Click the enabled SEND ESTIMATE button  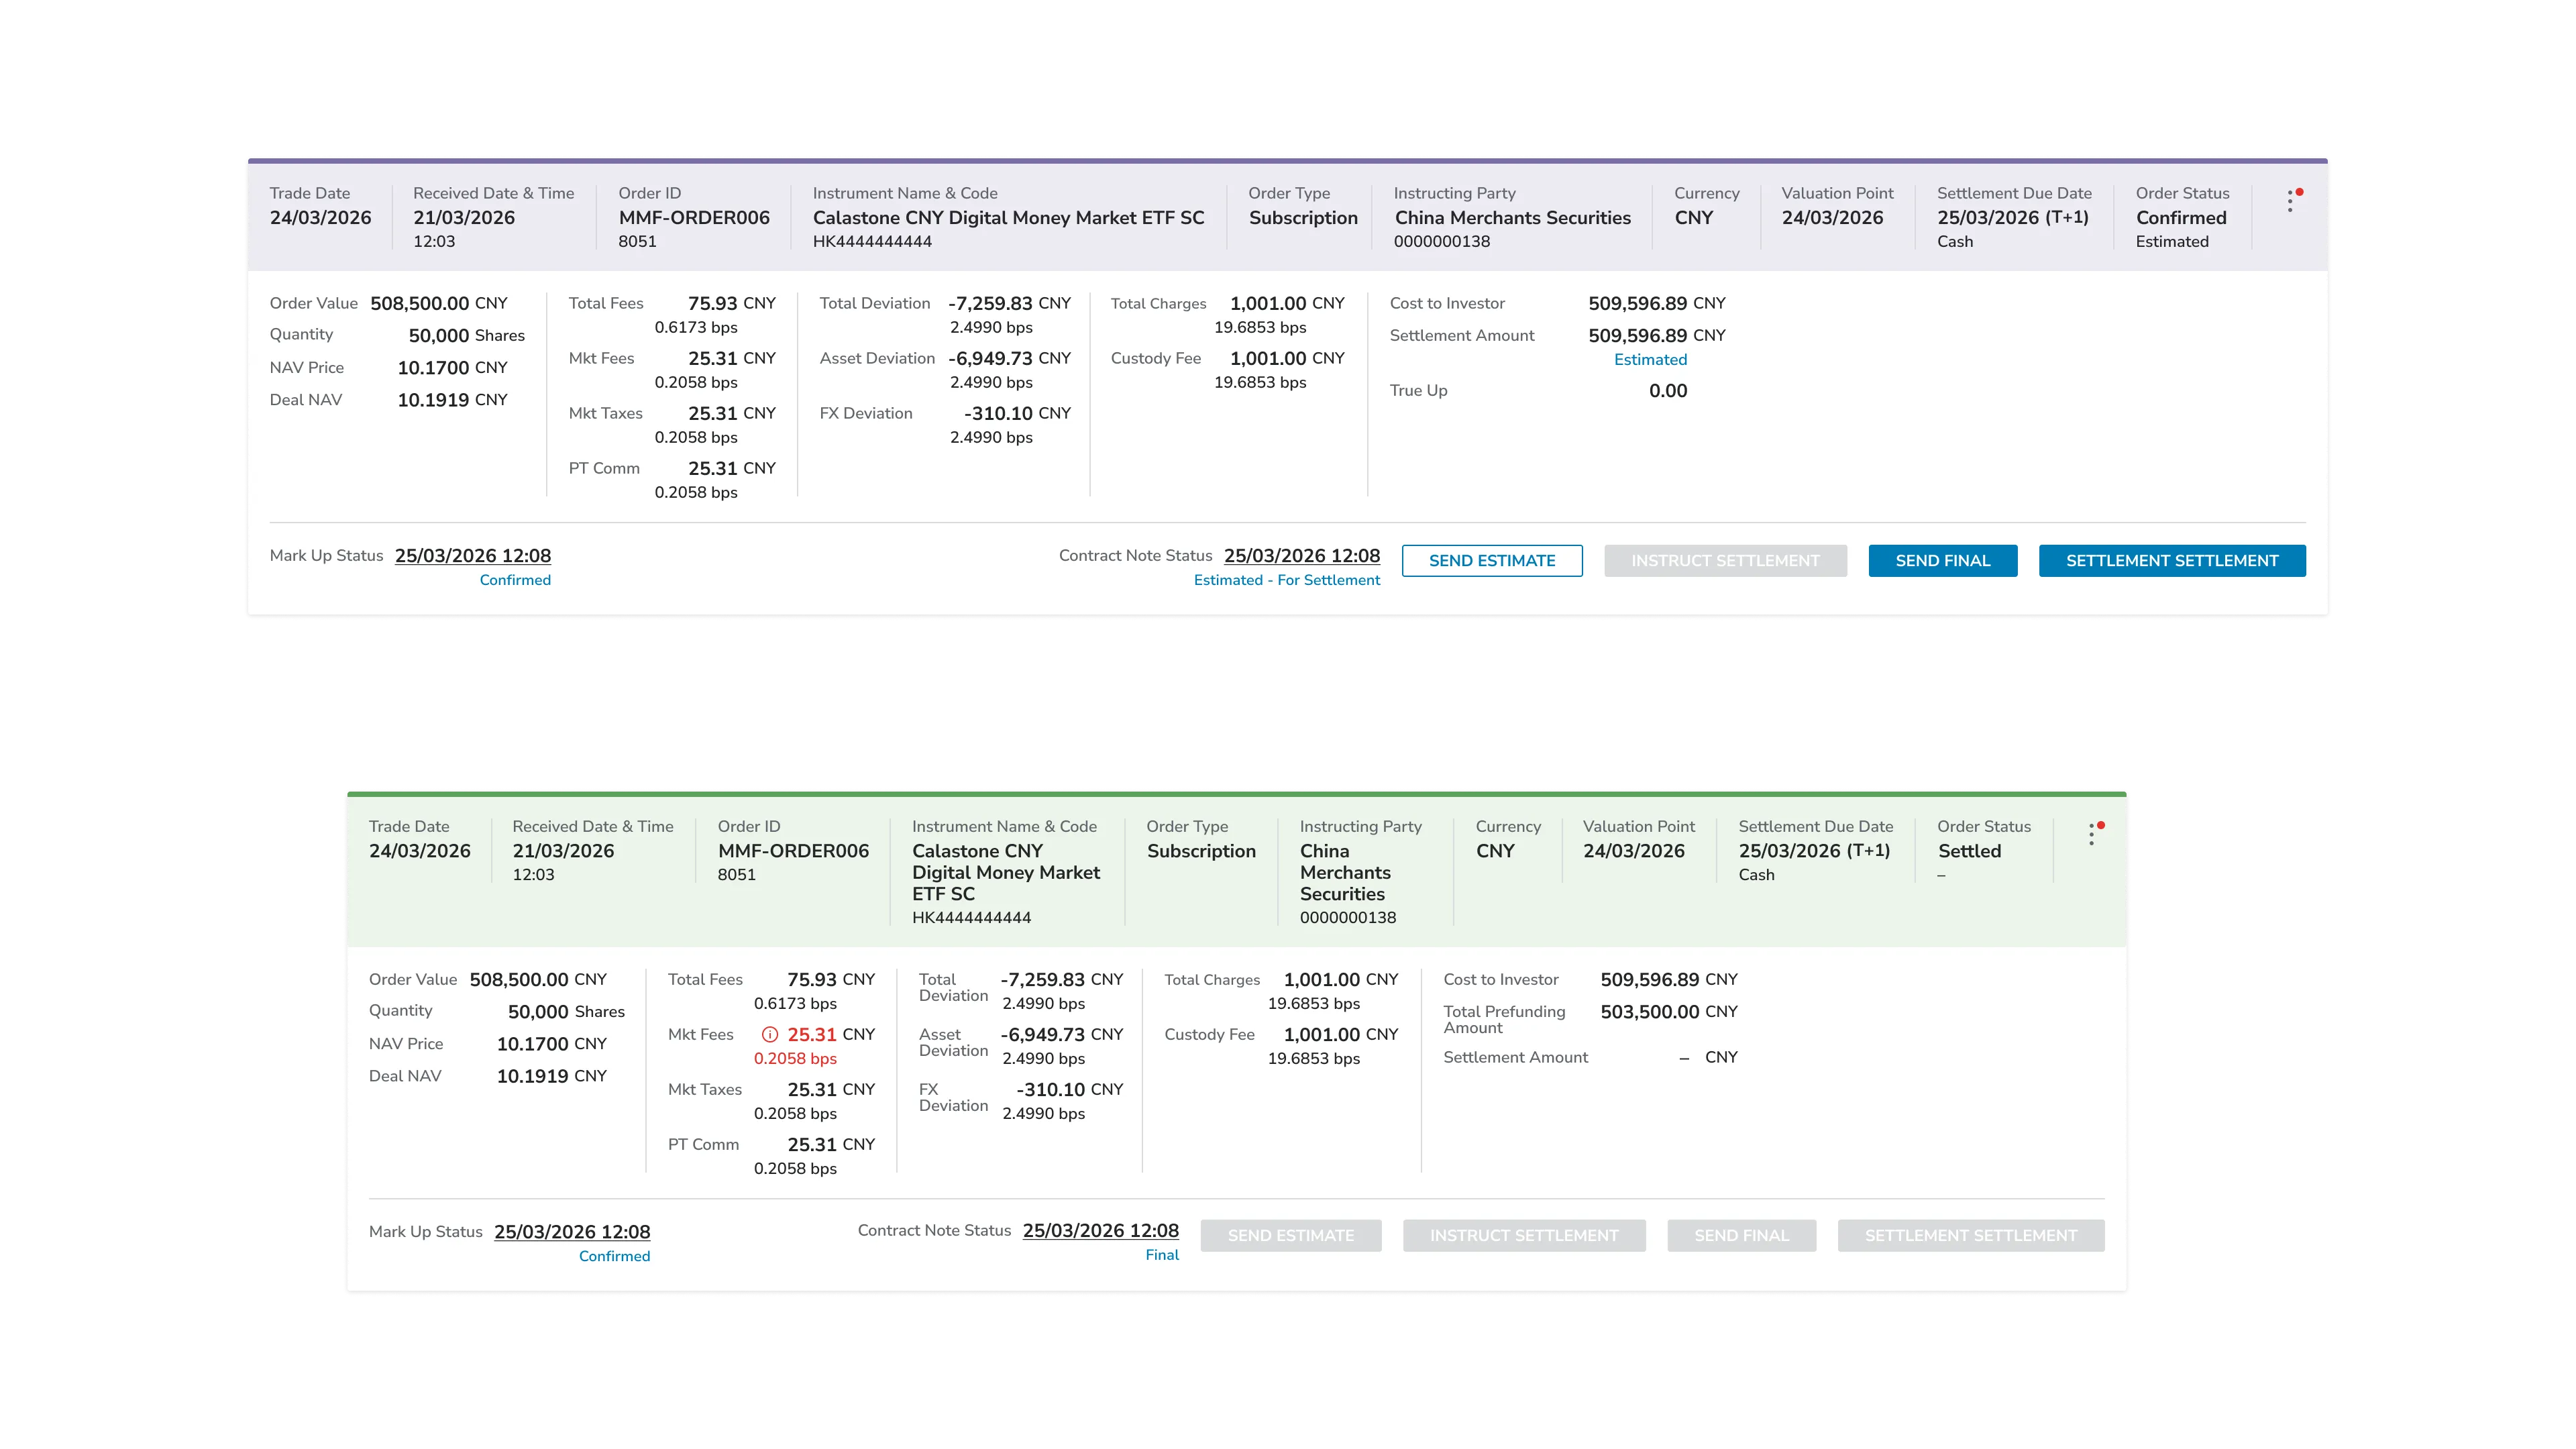tap(1492, 561)
